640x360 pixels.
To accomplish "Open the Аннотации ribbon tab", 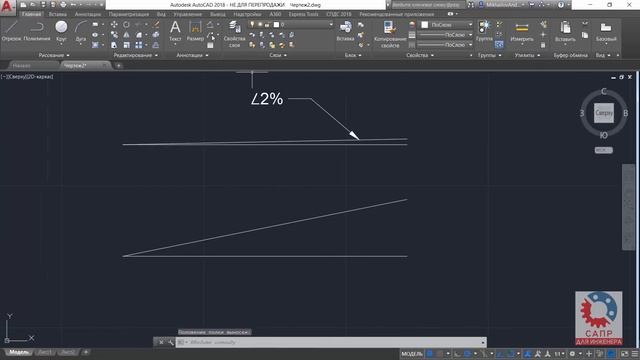I will [88, 14].
